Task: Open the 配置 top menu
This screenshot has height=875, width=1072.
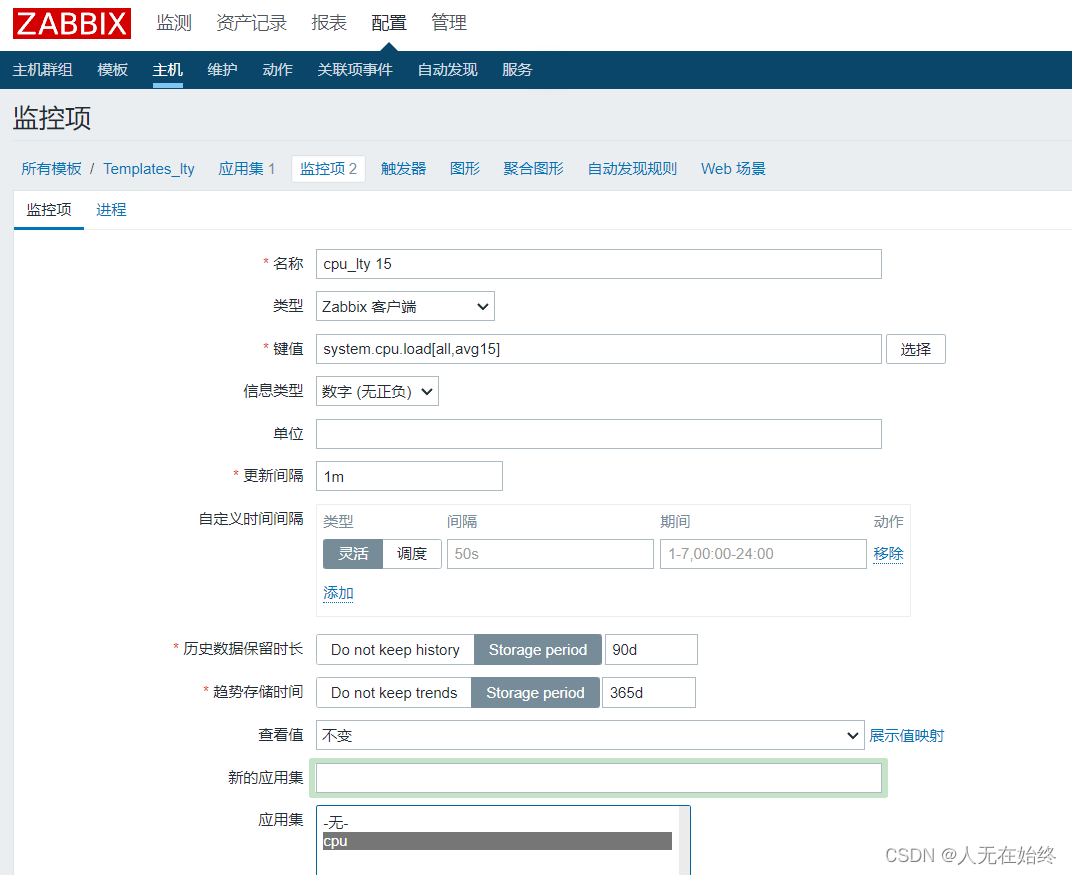Action: coord(388,23)
